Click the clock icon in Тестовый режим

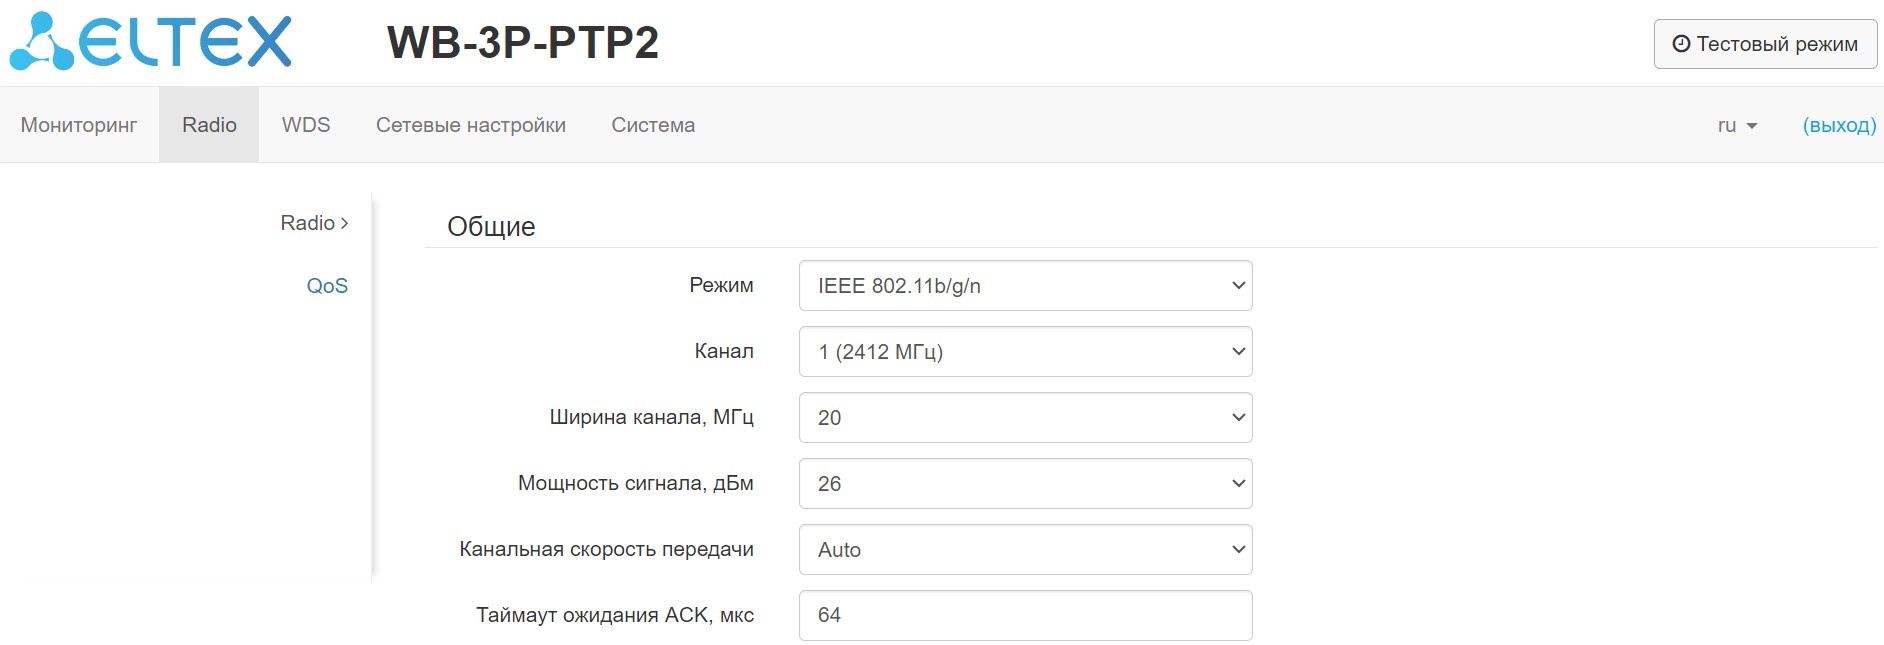tap(1681, 44)
